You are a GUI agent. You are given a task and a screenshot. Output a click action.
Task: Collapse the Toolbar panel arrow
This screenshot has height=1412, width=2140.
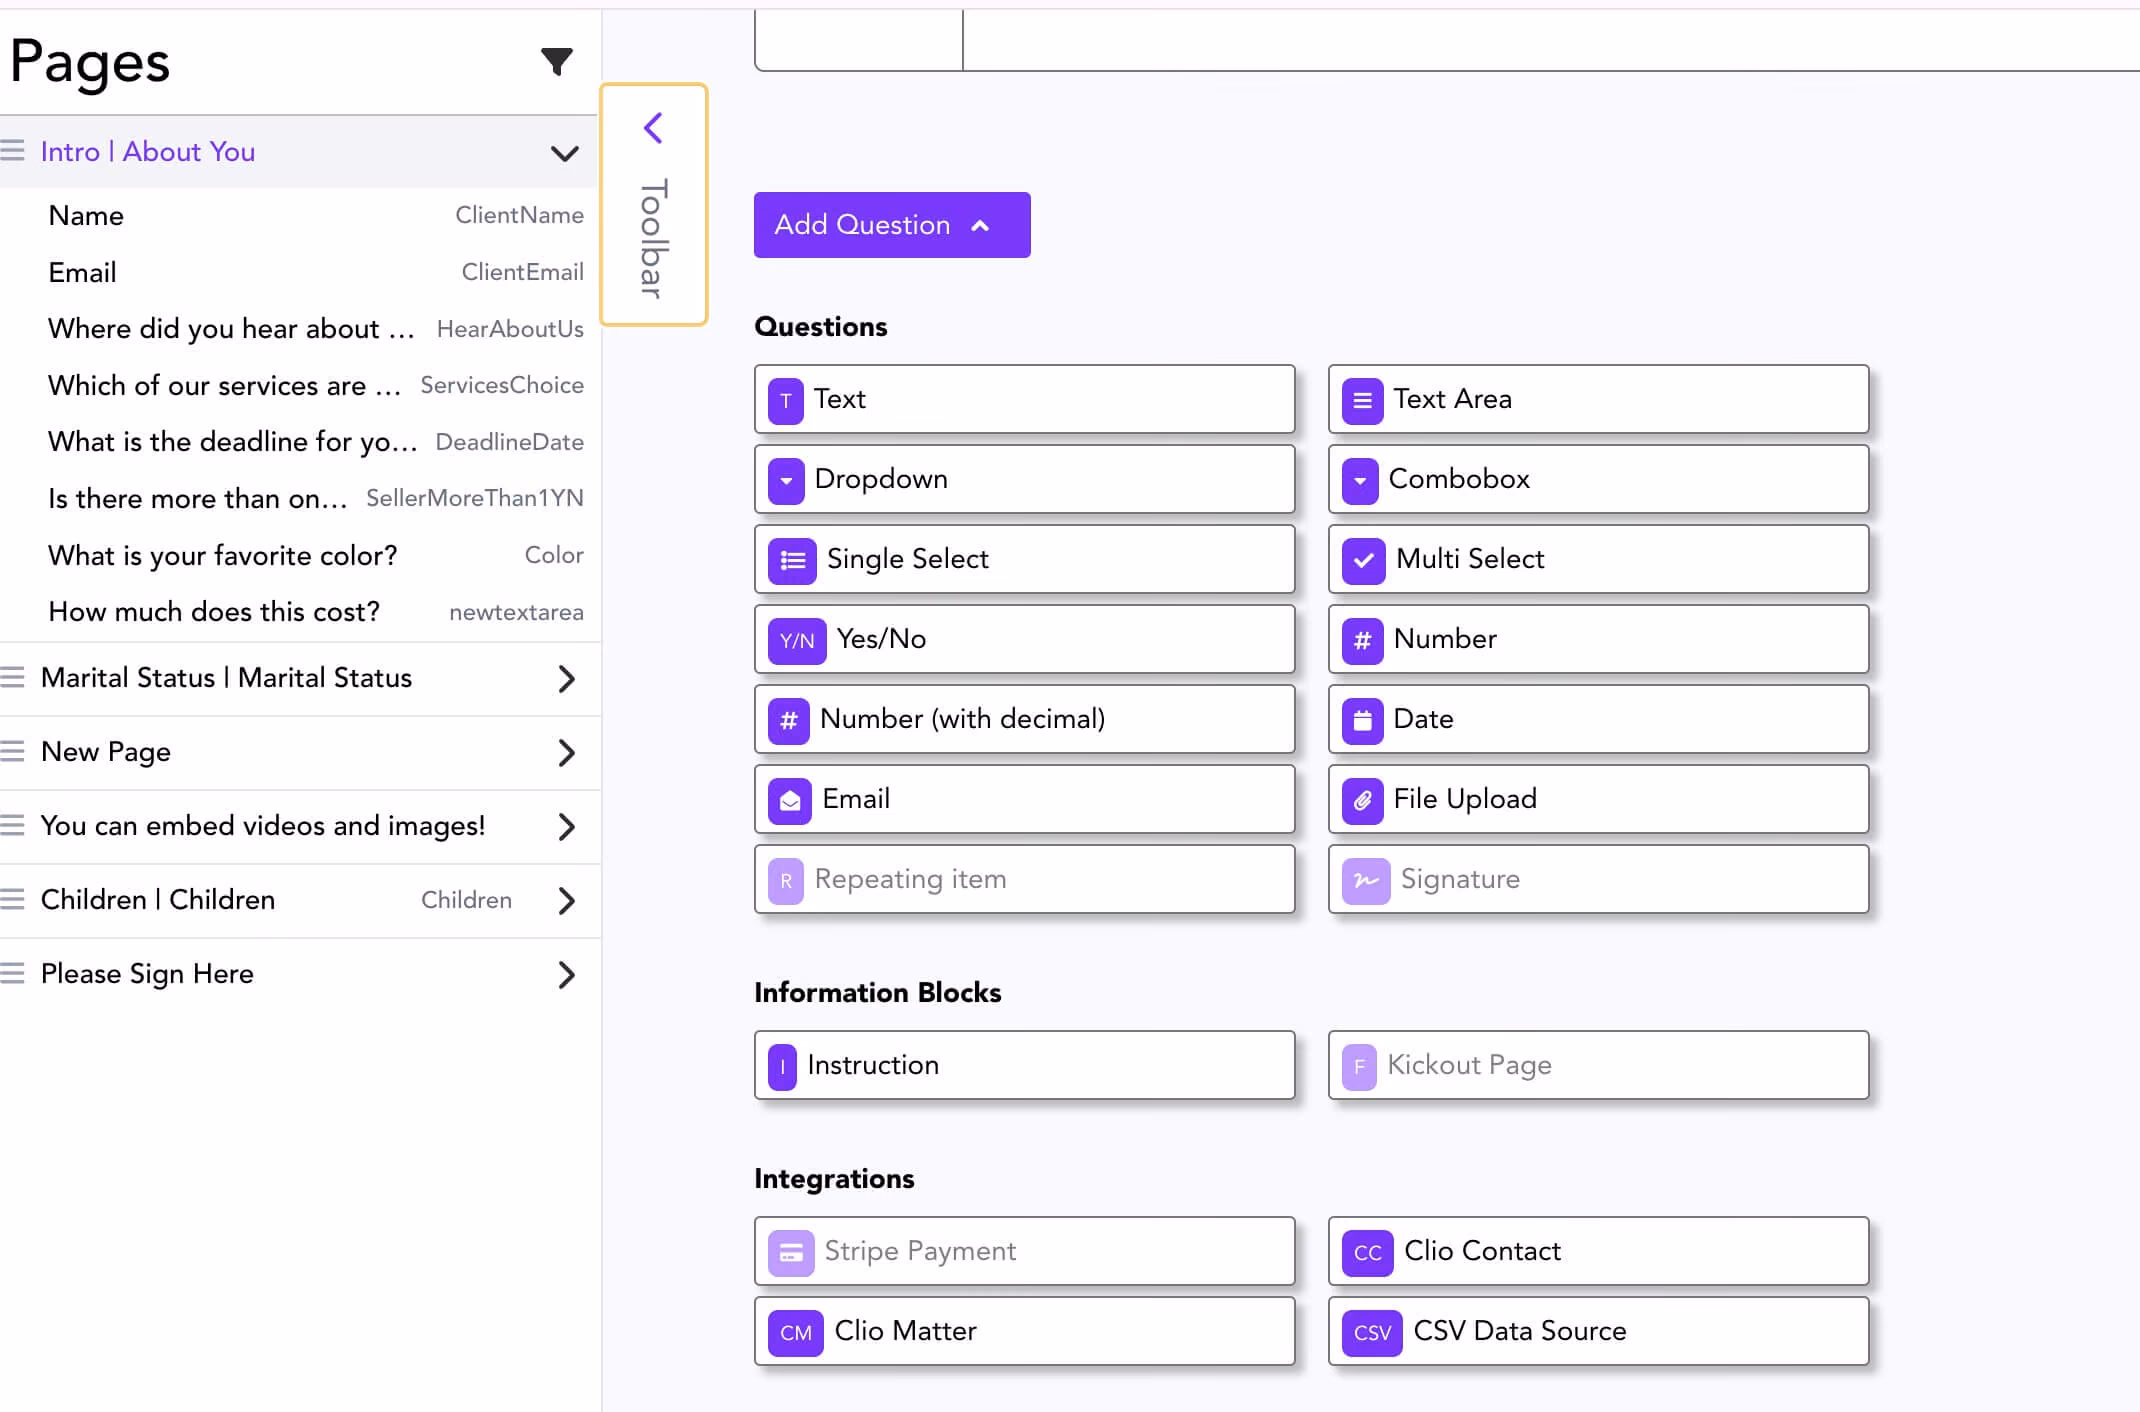pos(653,128)
